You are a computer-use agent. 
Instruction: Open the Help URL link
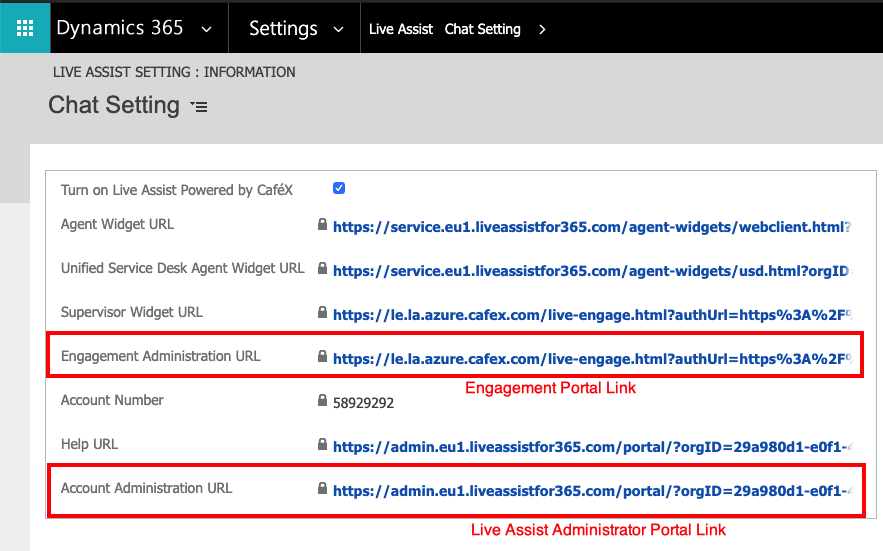592,447
